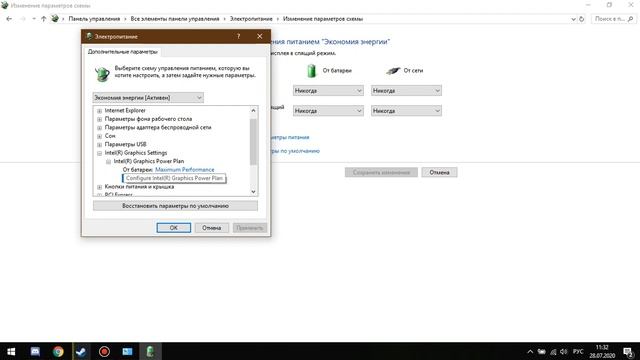Open the red record app on the taskbar
The width and height of the screenshot is (640, 360).
104,351
